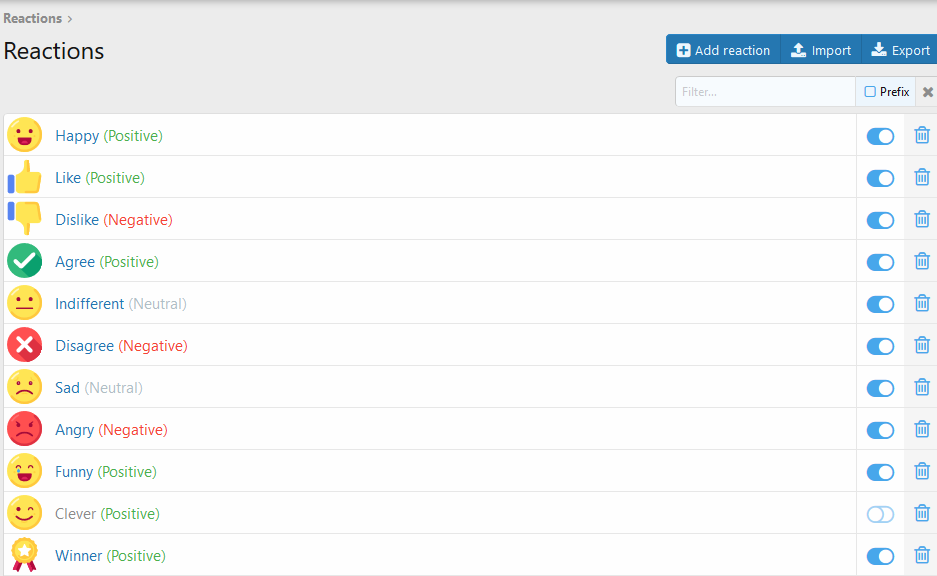Turn off the Disagree reaction switch
This screenshot has width=937, height=576.
(x=880, y=346)
